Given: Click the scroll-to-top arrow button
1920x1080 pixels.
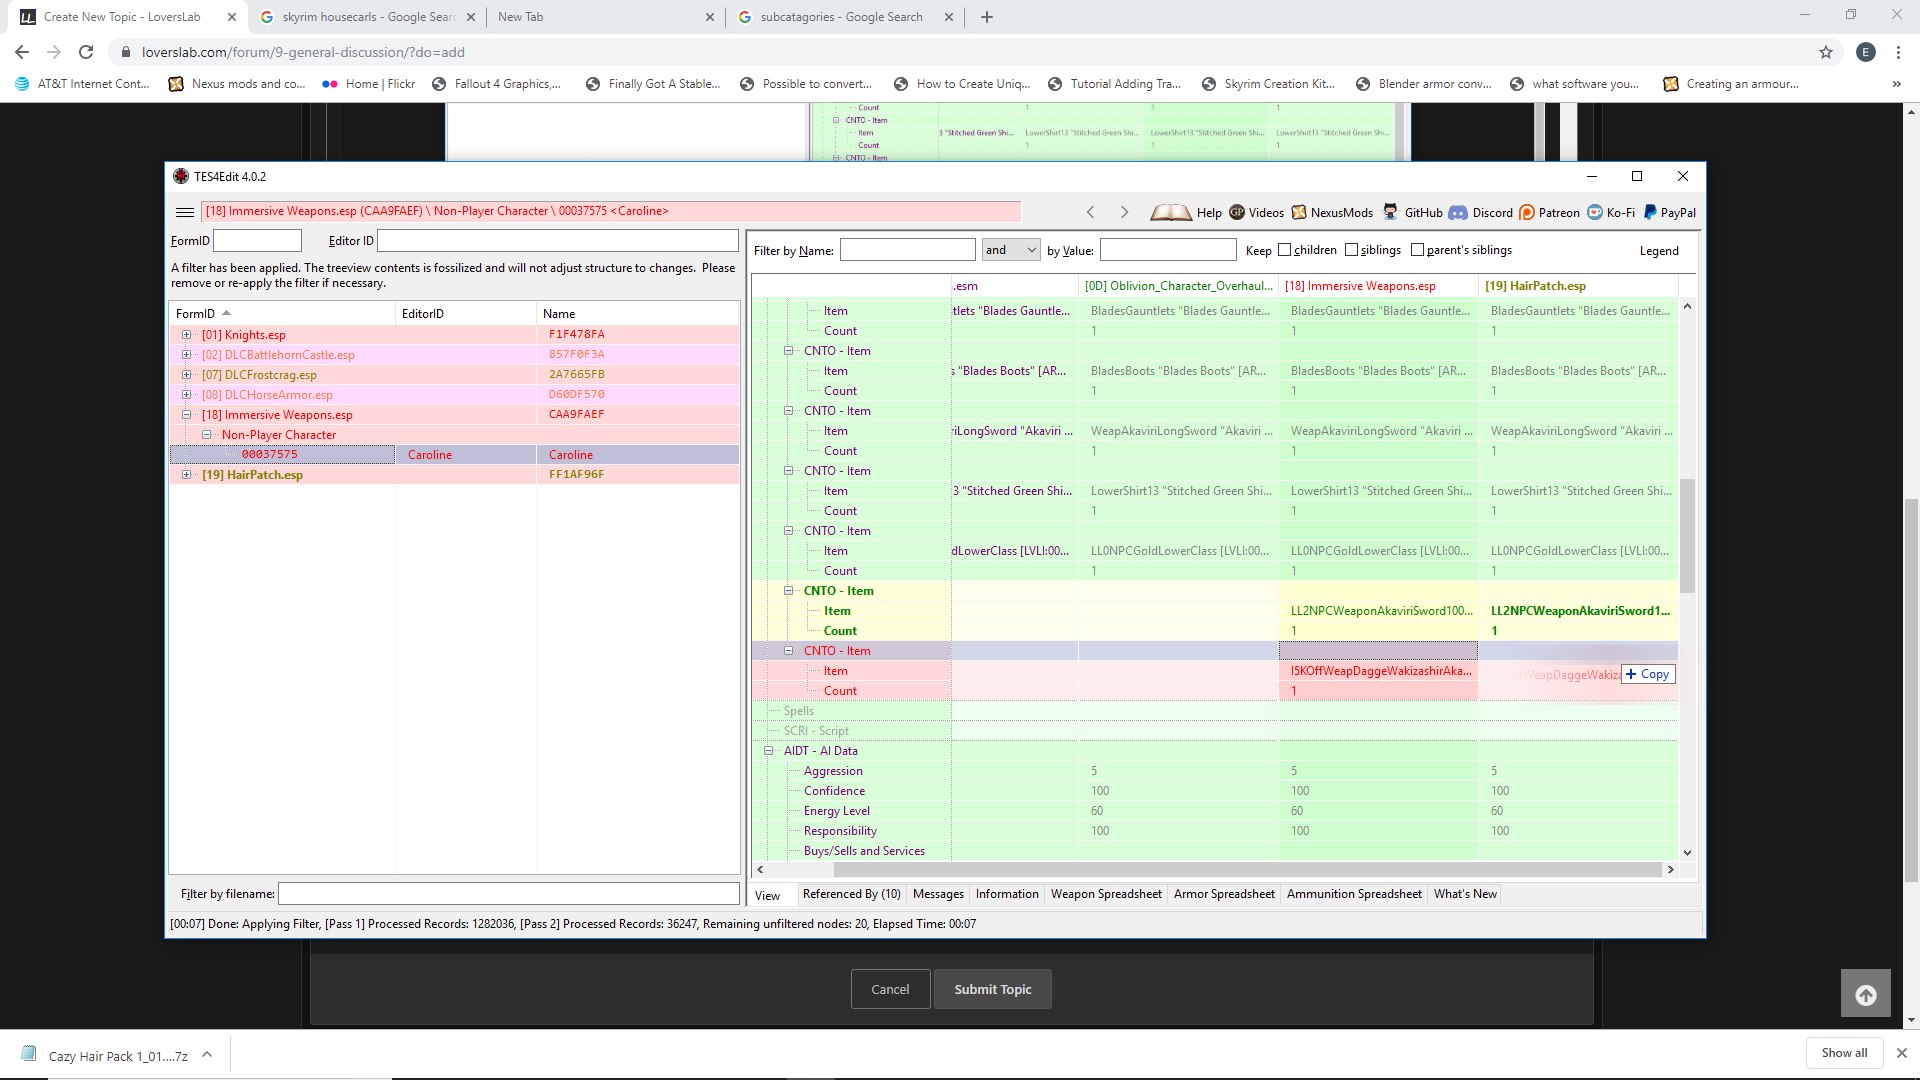Looking at the screenshot, I should (x=1866, y=994).
